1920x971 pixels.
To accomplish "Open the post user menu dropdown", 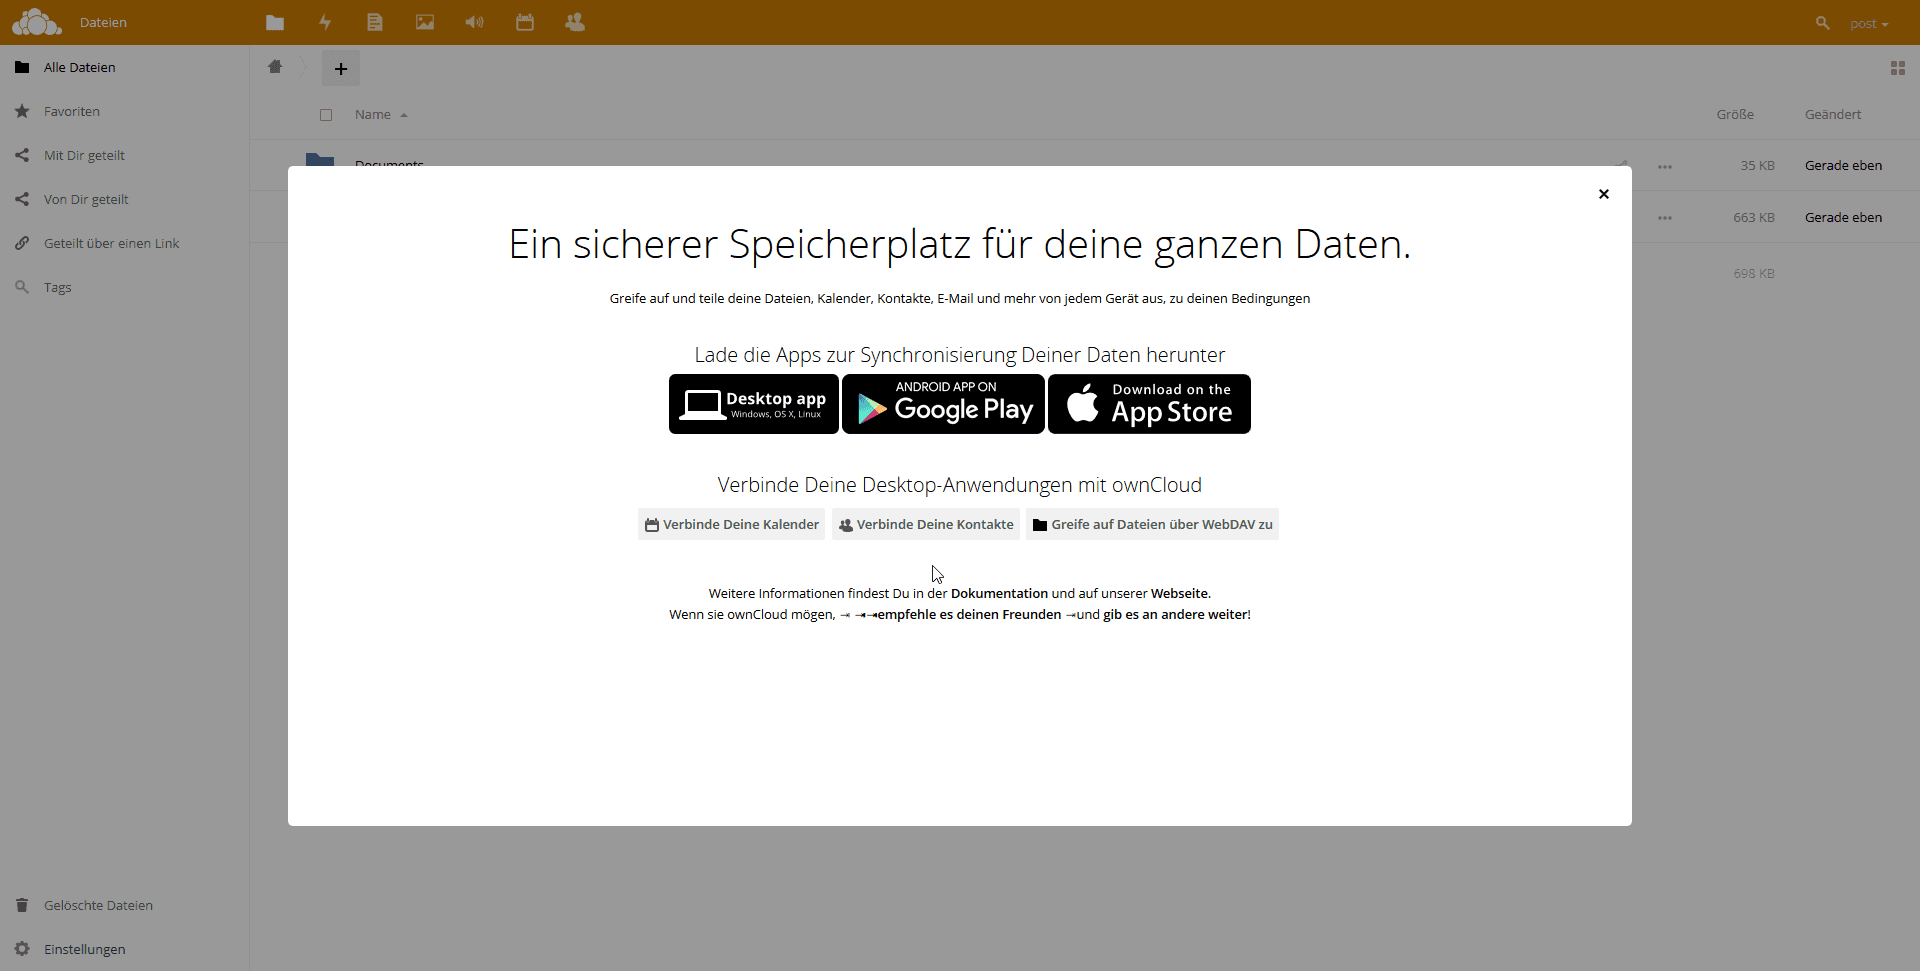I will pyautogui.click(x=1869, y=23).
